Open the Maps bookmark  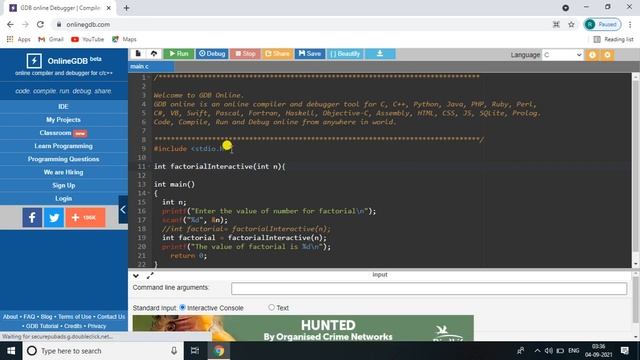[x=124, y=39]
